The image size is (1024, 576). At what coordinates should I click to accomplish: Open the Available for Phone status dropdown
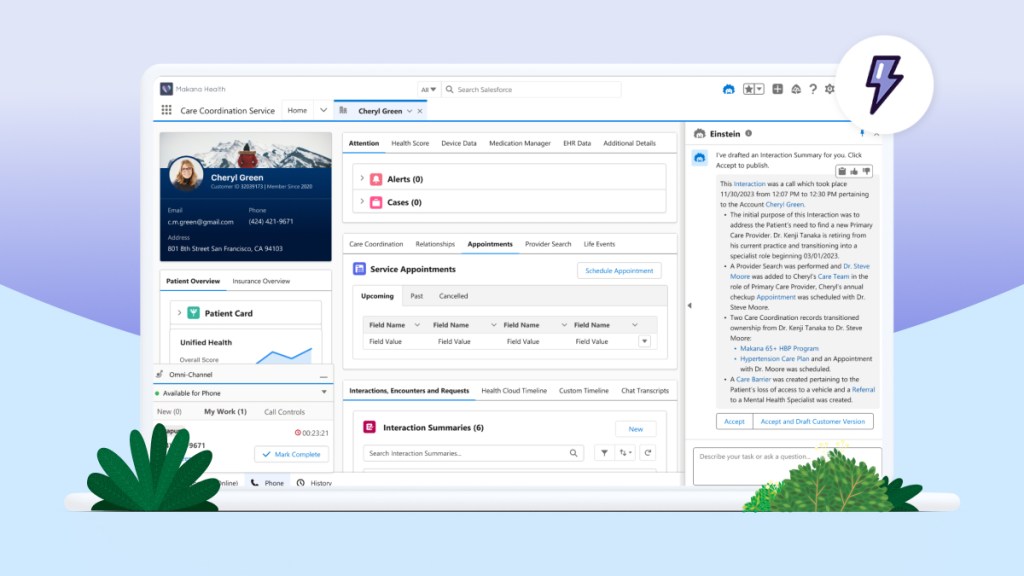[324, 393]
